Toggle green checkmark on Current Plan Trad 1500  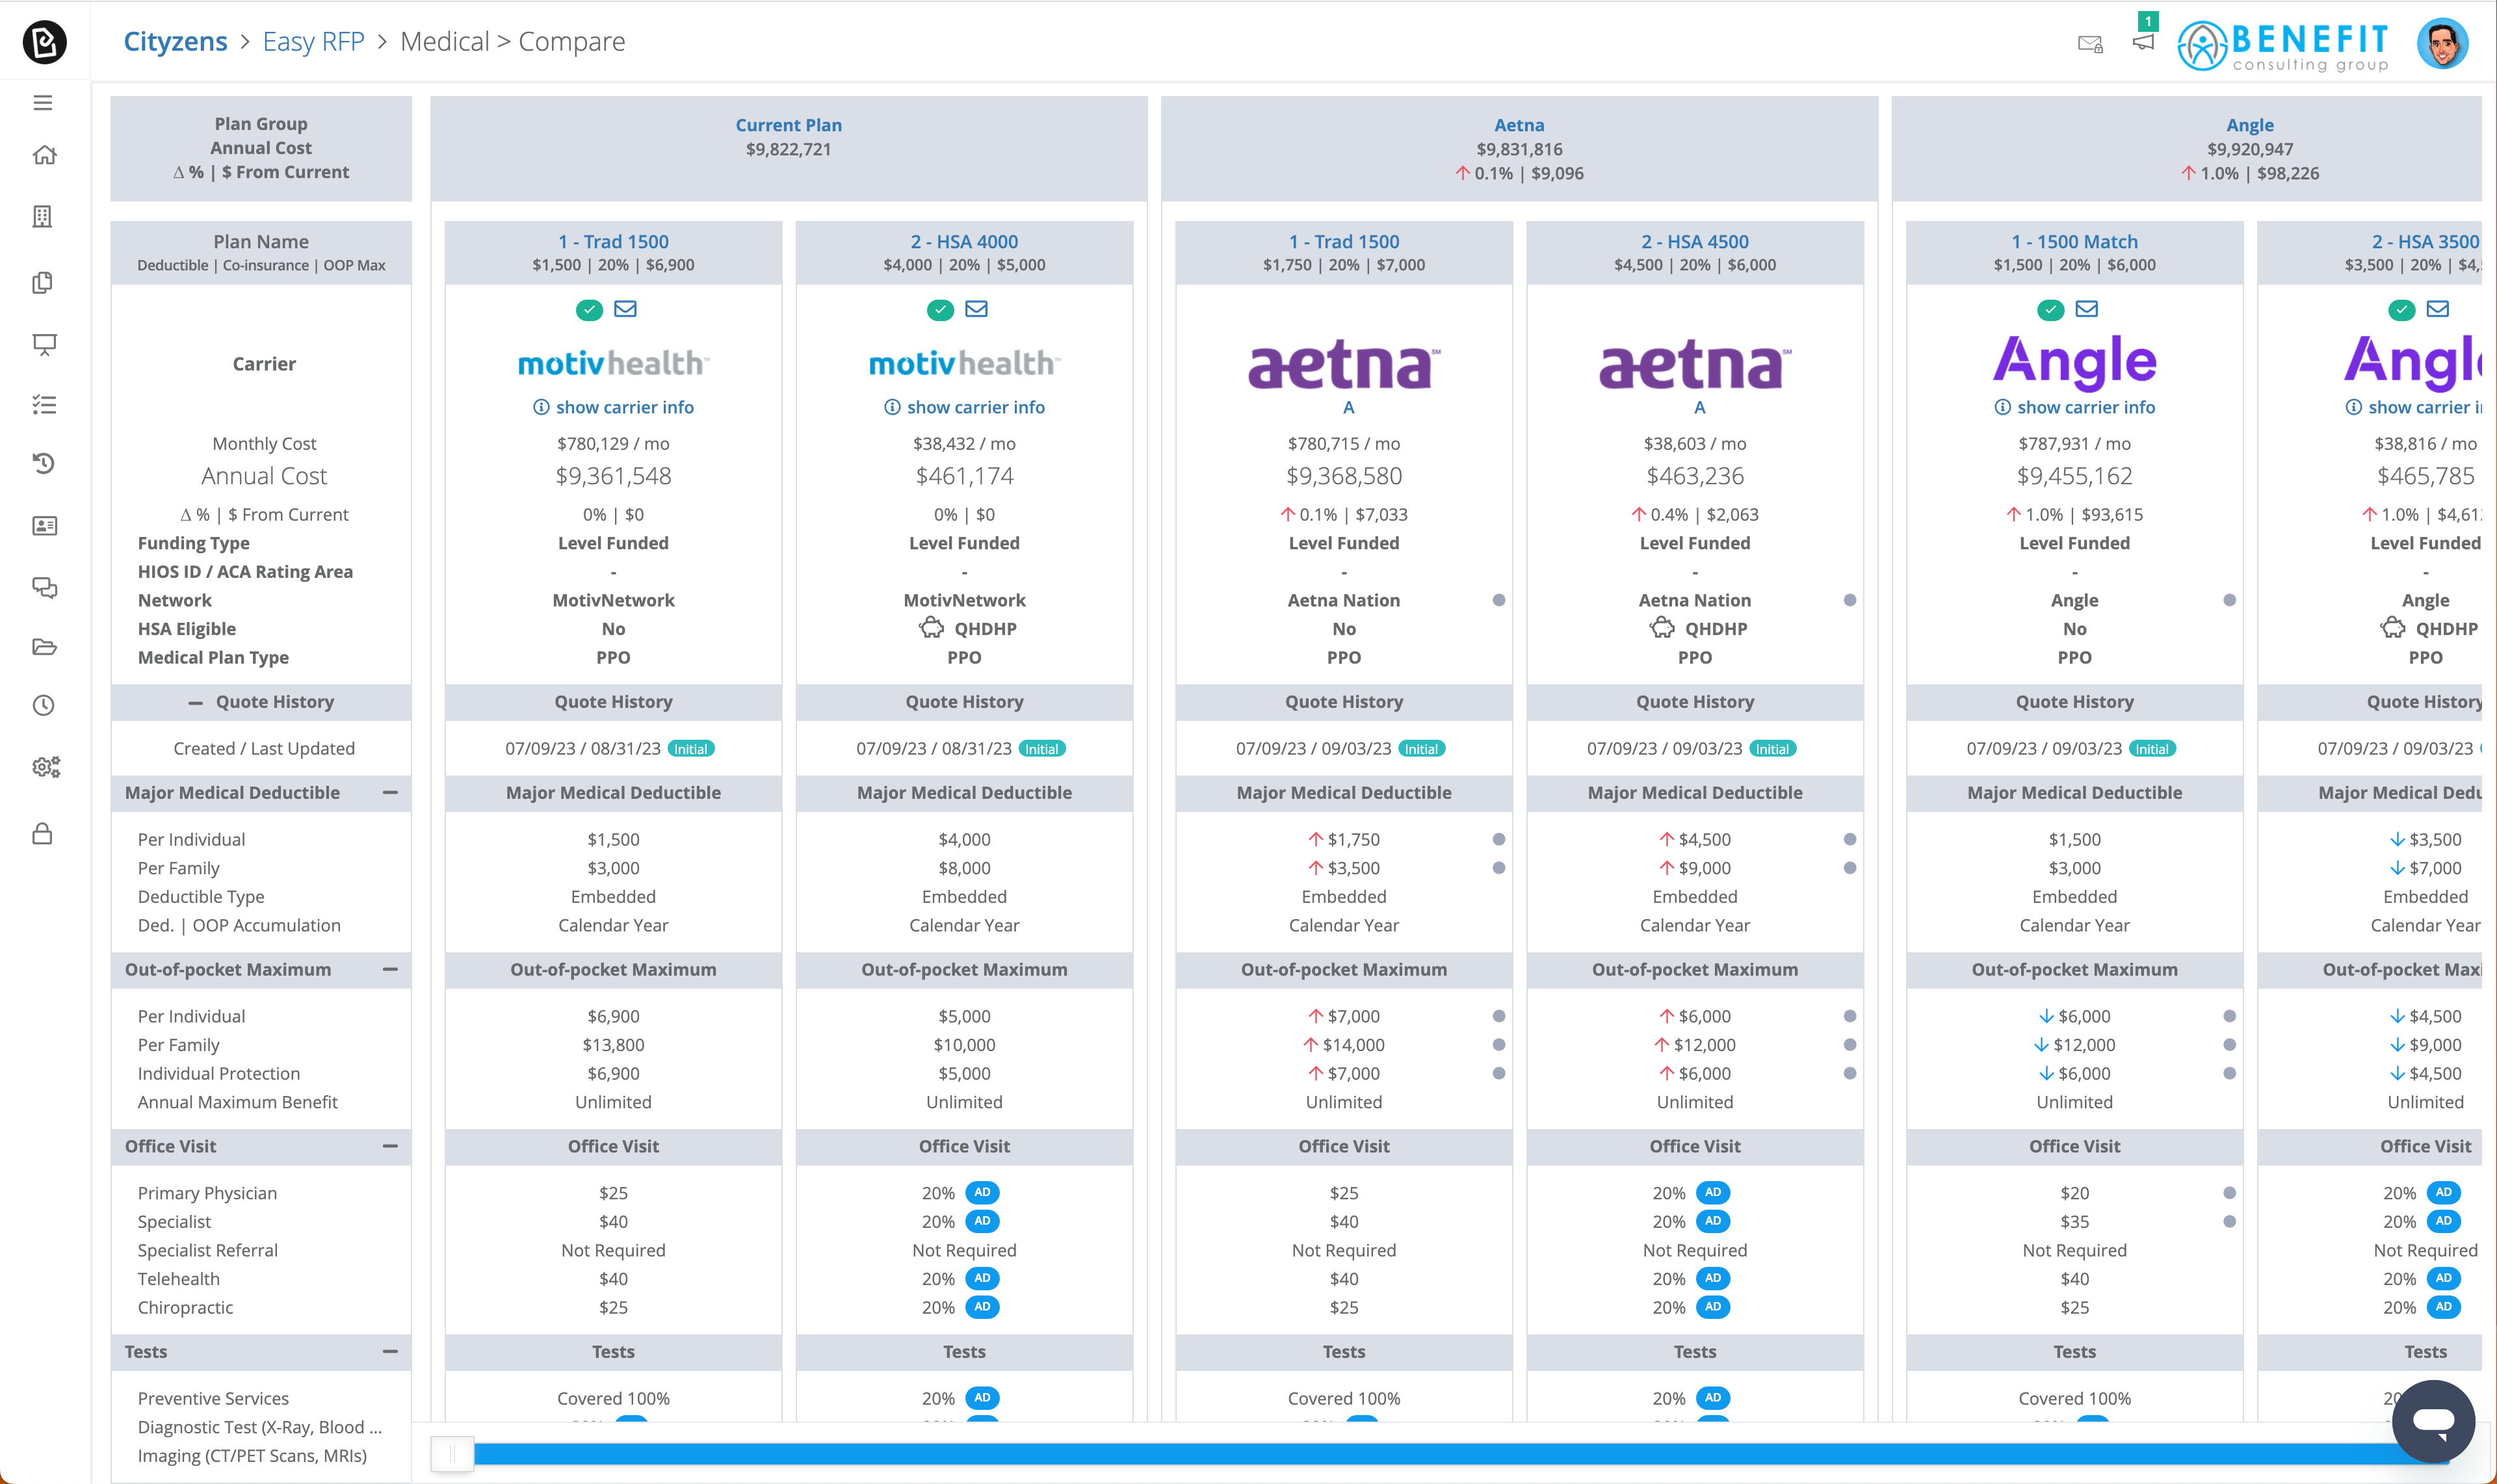[x=589, y=310]
